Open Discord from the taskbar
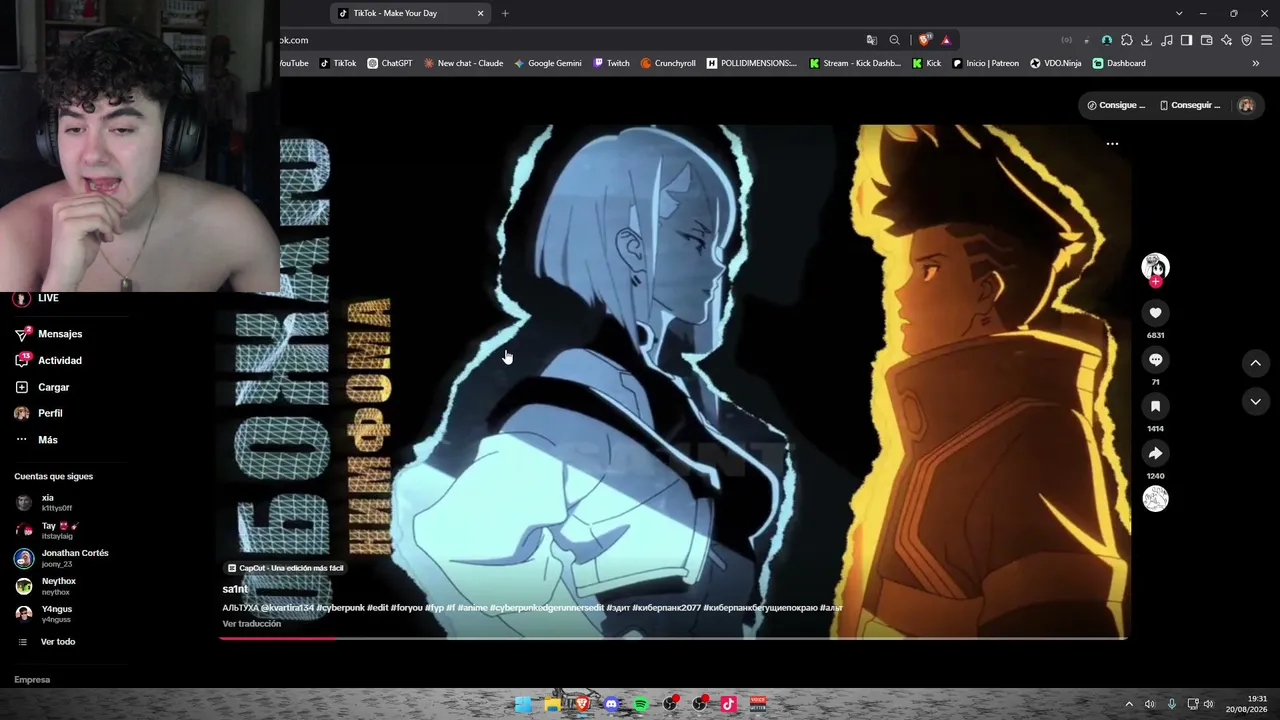This screenshot has height=720, width=1280. [612, 704]
